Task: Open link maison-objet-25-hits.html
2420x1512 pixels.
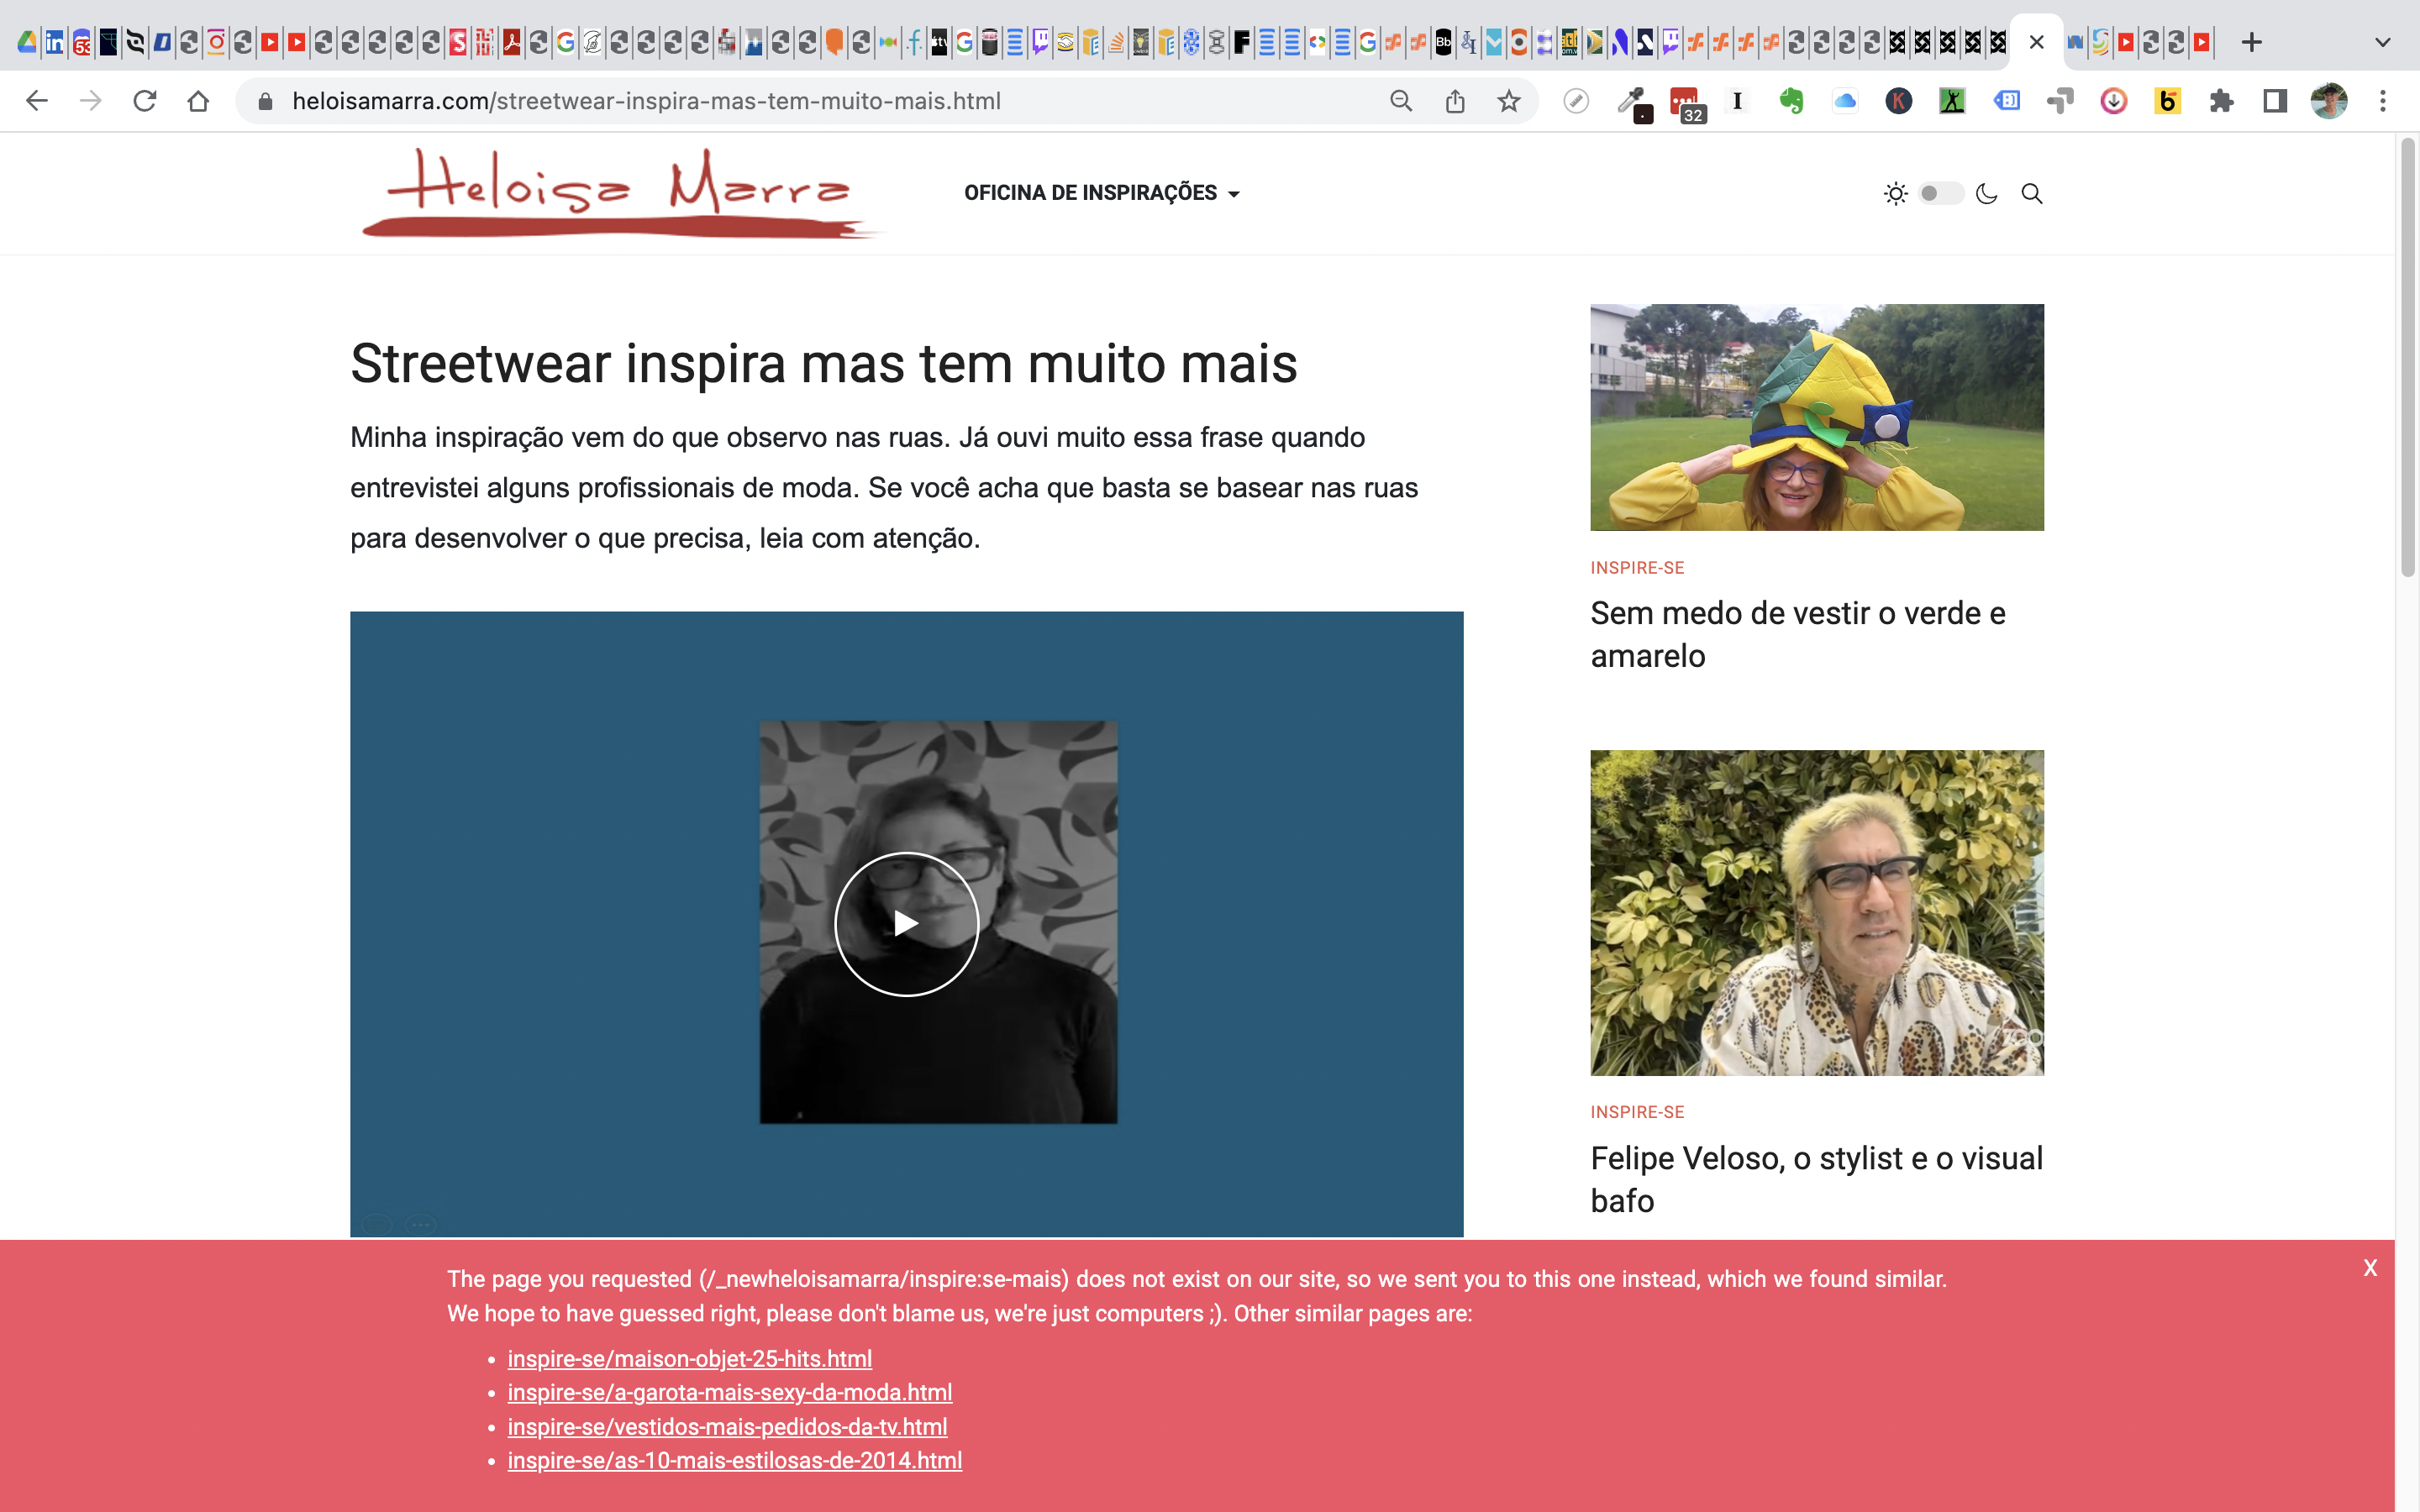Action: pyautogui.click(x=689, y=1358)
